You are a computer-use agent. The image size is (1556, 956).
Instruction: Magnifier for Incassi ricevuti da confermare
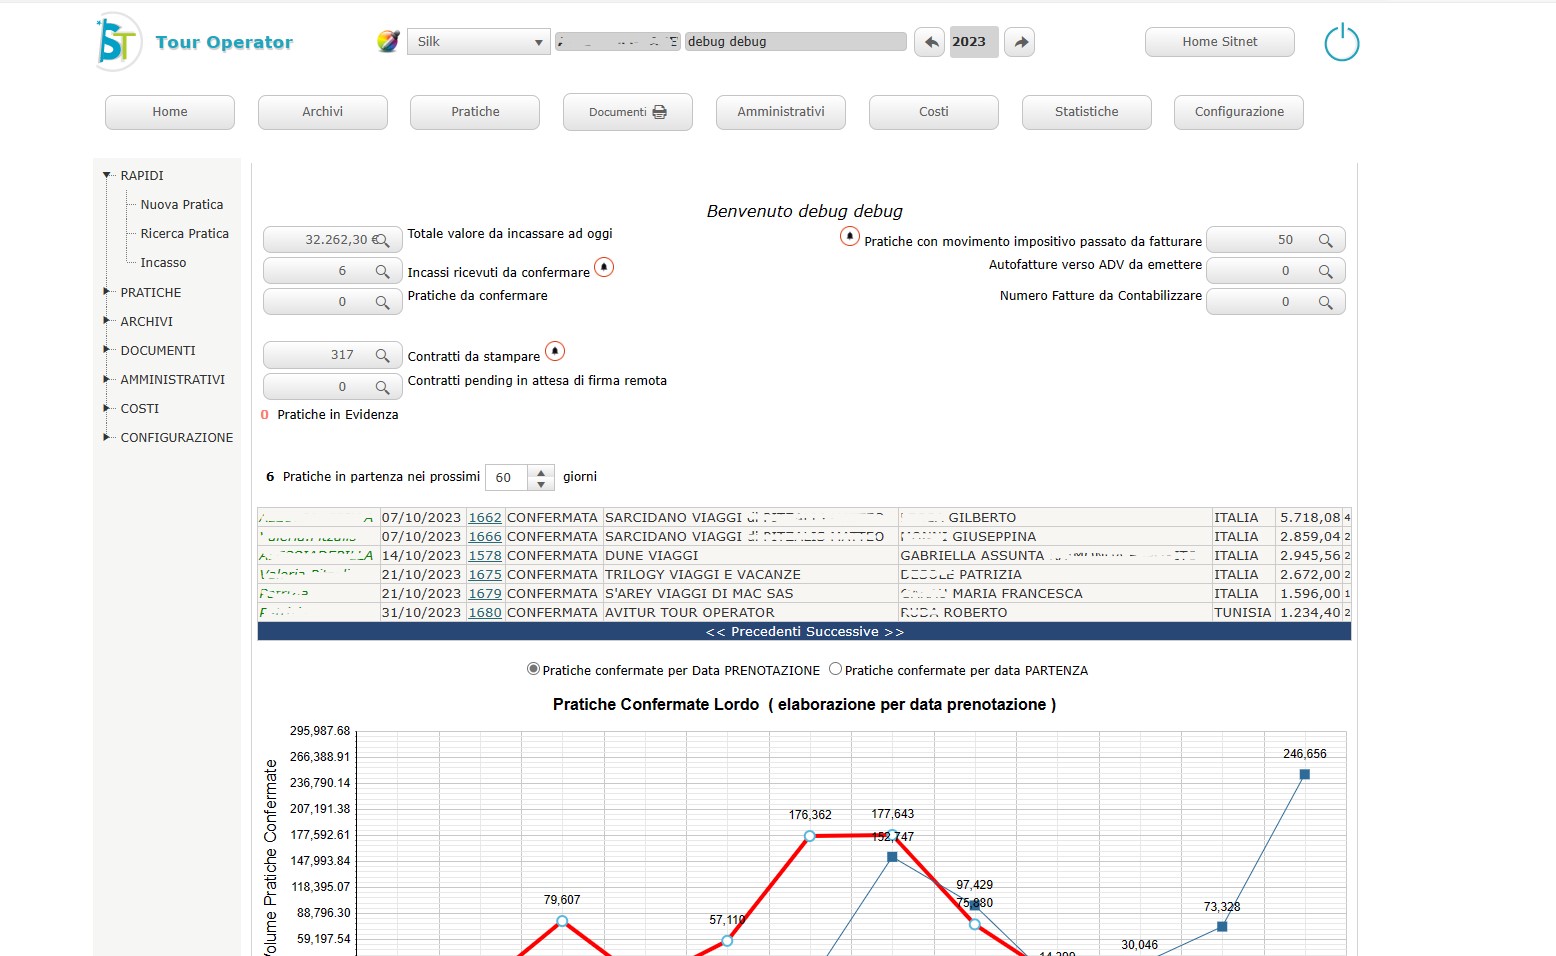pyautogui.click(x=382, y=271)
